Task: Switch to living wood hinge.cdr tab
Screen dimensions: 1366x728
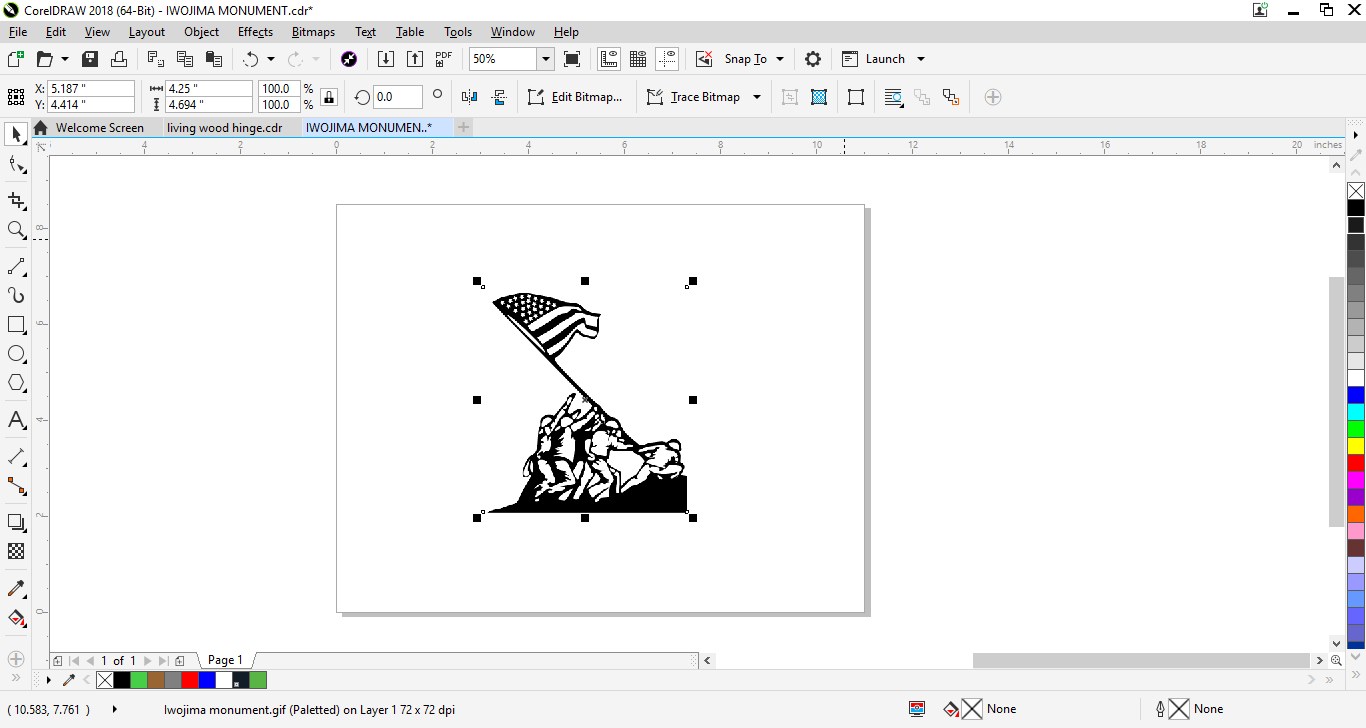Action: [225, 128]
